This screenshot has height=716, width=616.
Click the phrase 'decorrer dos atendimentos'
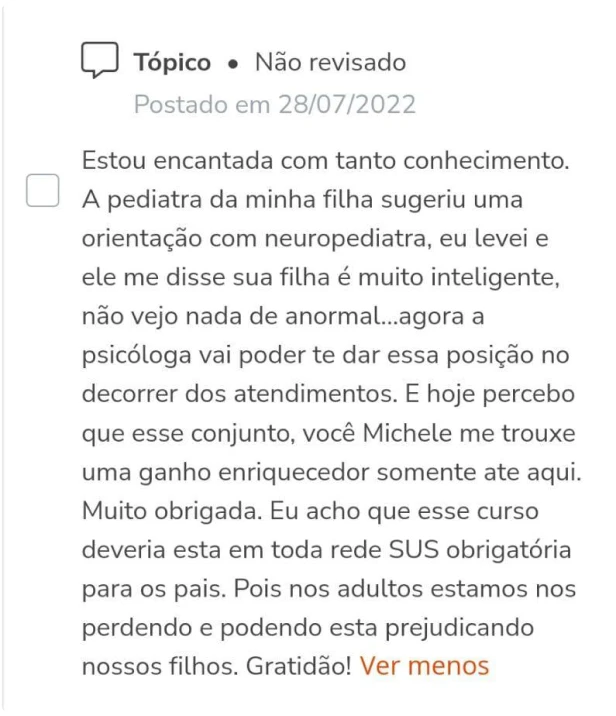click(x=240, y=394)
